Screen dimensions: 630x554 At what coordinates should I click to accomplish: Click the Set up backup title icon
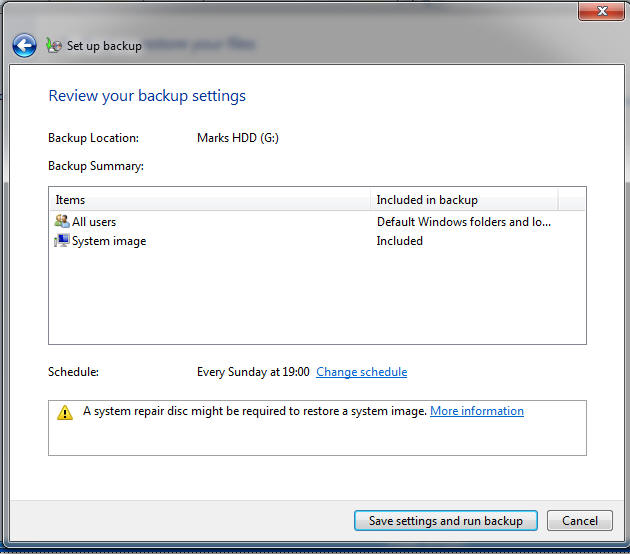tap(54, 46)
